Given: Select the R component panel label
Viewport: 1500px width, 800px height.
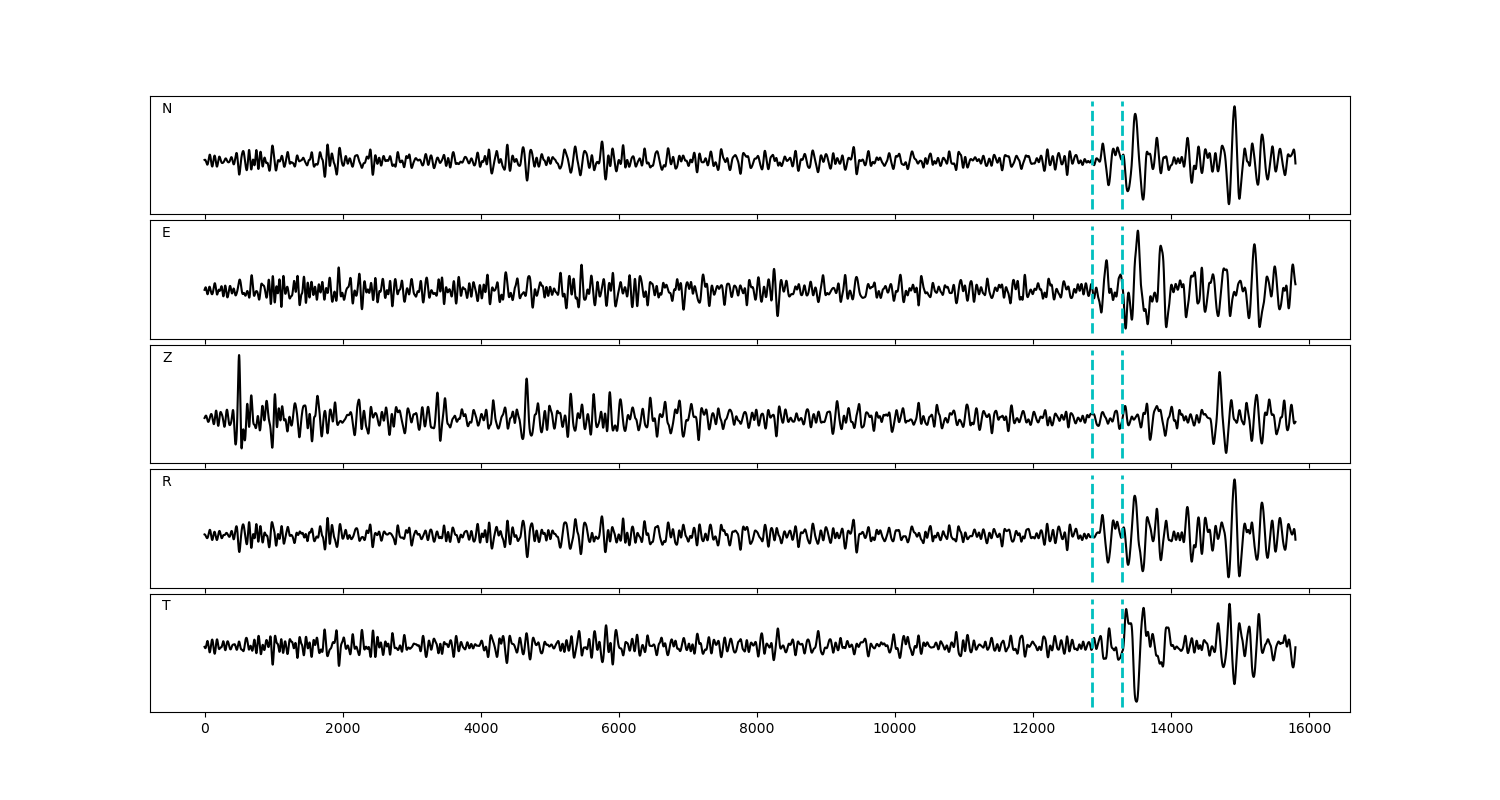Looking at the screenshot, I should point(167,482).
